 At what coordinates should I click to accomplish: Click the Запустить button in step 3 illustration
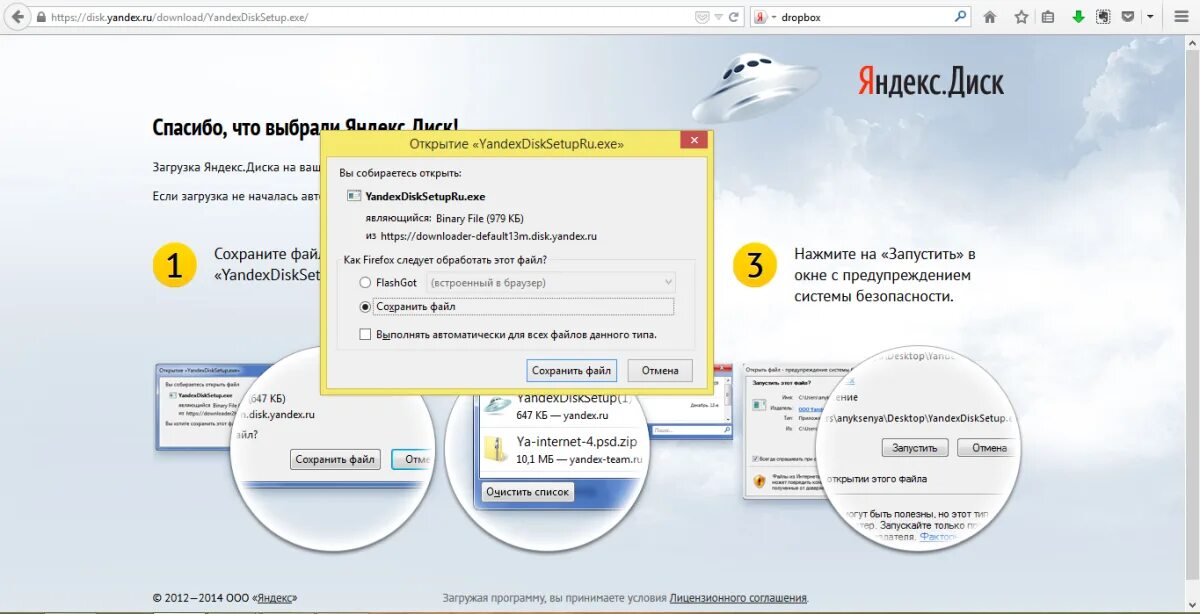pyautogui.click(x=915, y=448)
